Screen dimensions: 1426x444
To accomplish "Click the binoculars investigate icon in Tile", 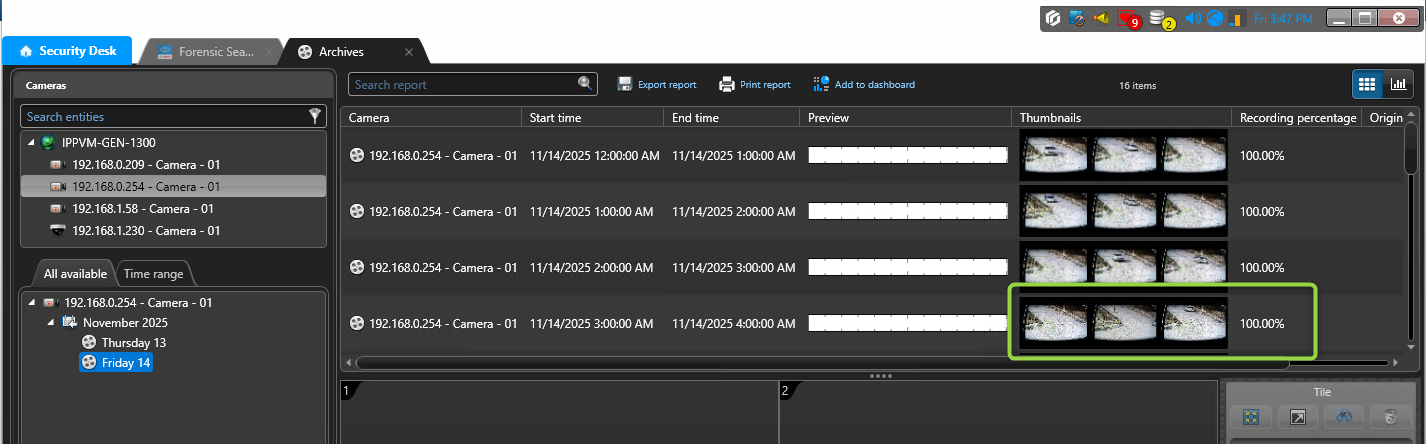I will [1343, 418].
